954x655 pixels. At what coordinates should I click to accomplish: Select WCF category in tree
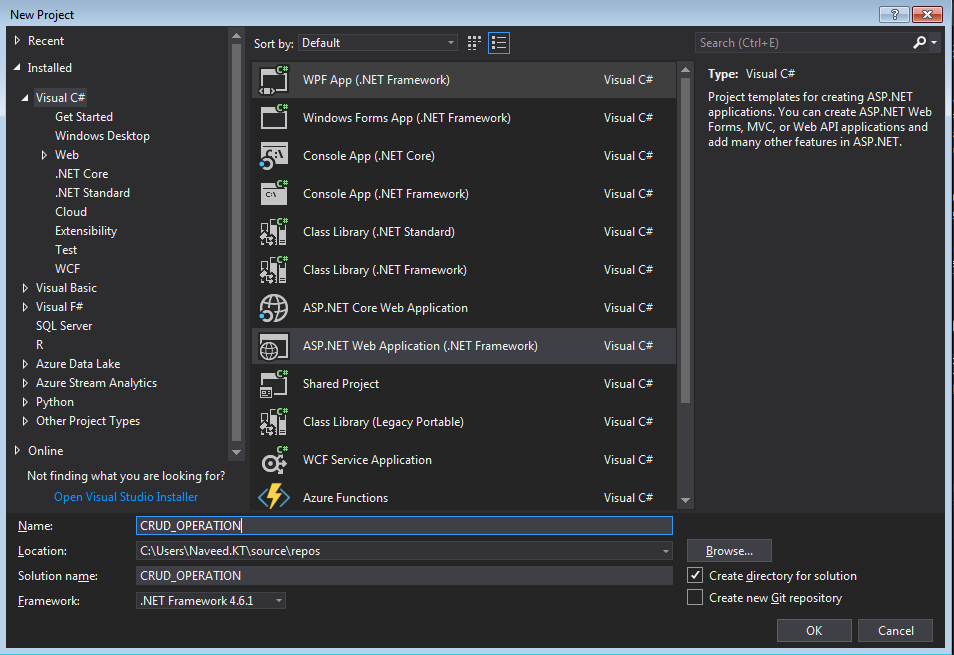[67, 269]
